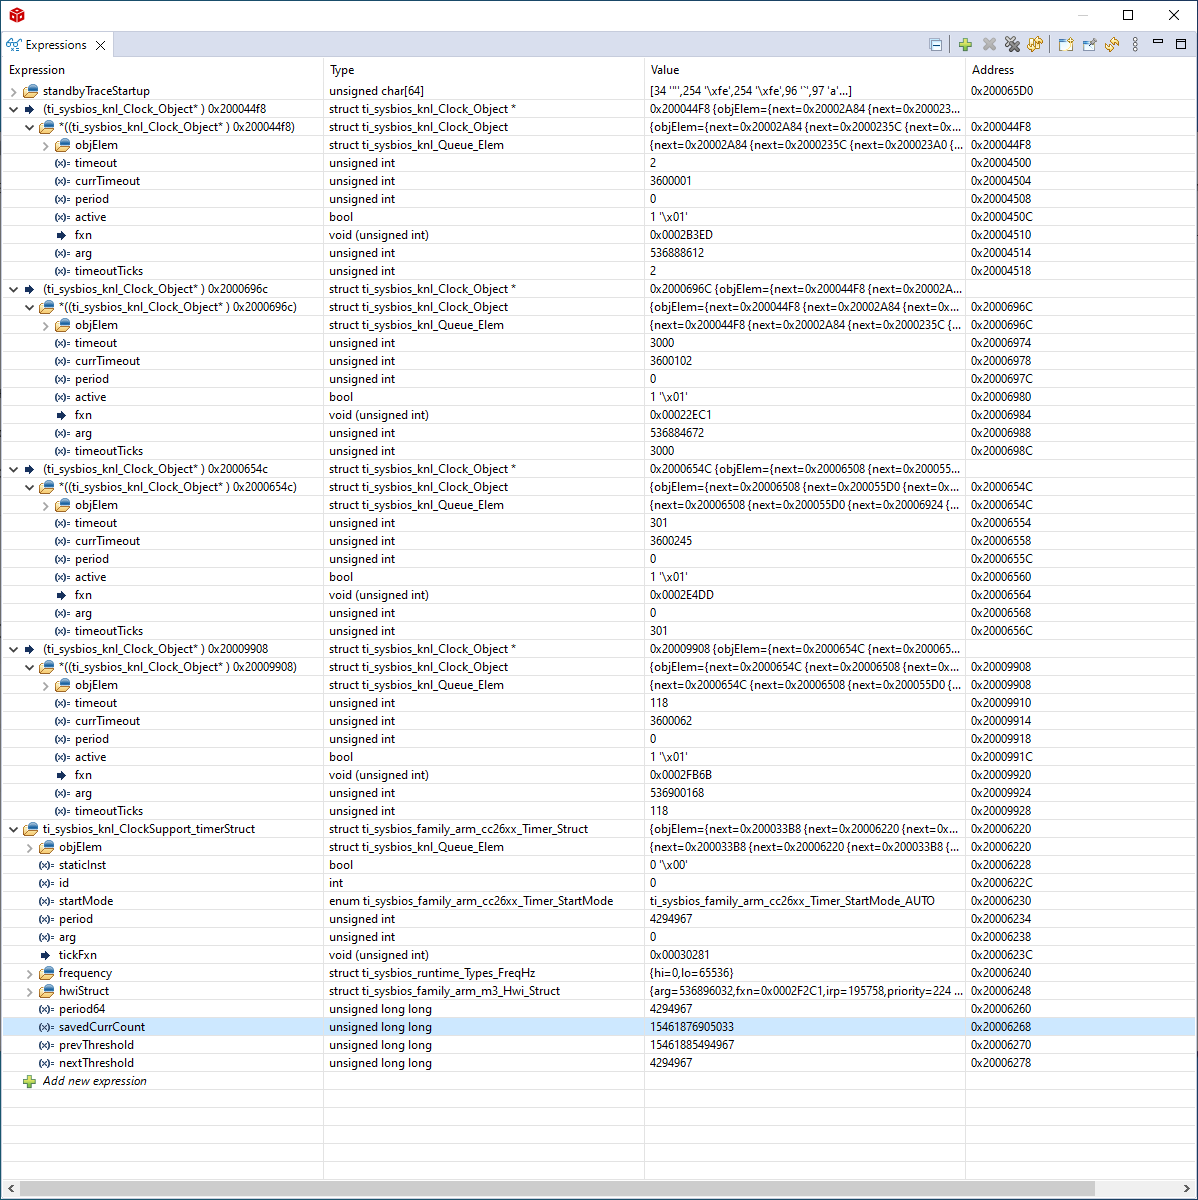The height and width of the screenshot is (1200, 1198).
Task: Click the continuous refresh icon with two documents
Action: point(1035,45)
